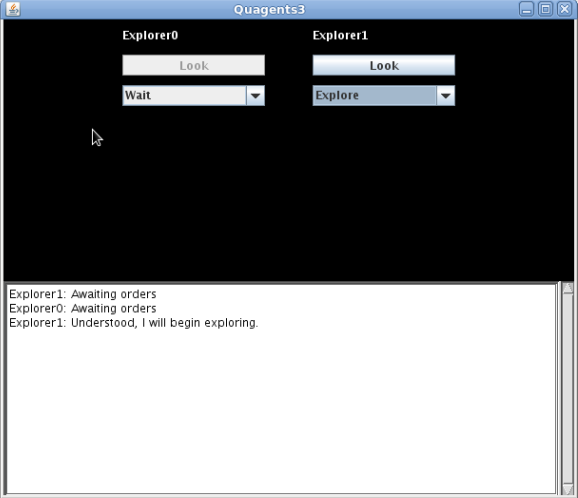The image size is (578, 498).
Task: Open the Explore dropdown arrow for Explorer1
Action: point(446,95)
